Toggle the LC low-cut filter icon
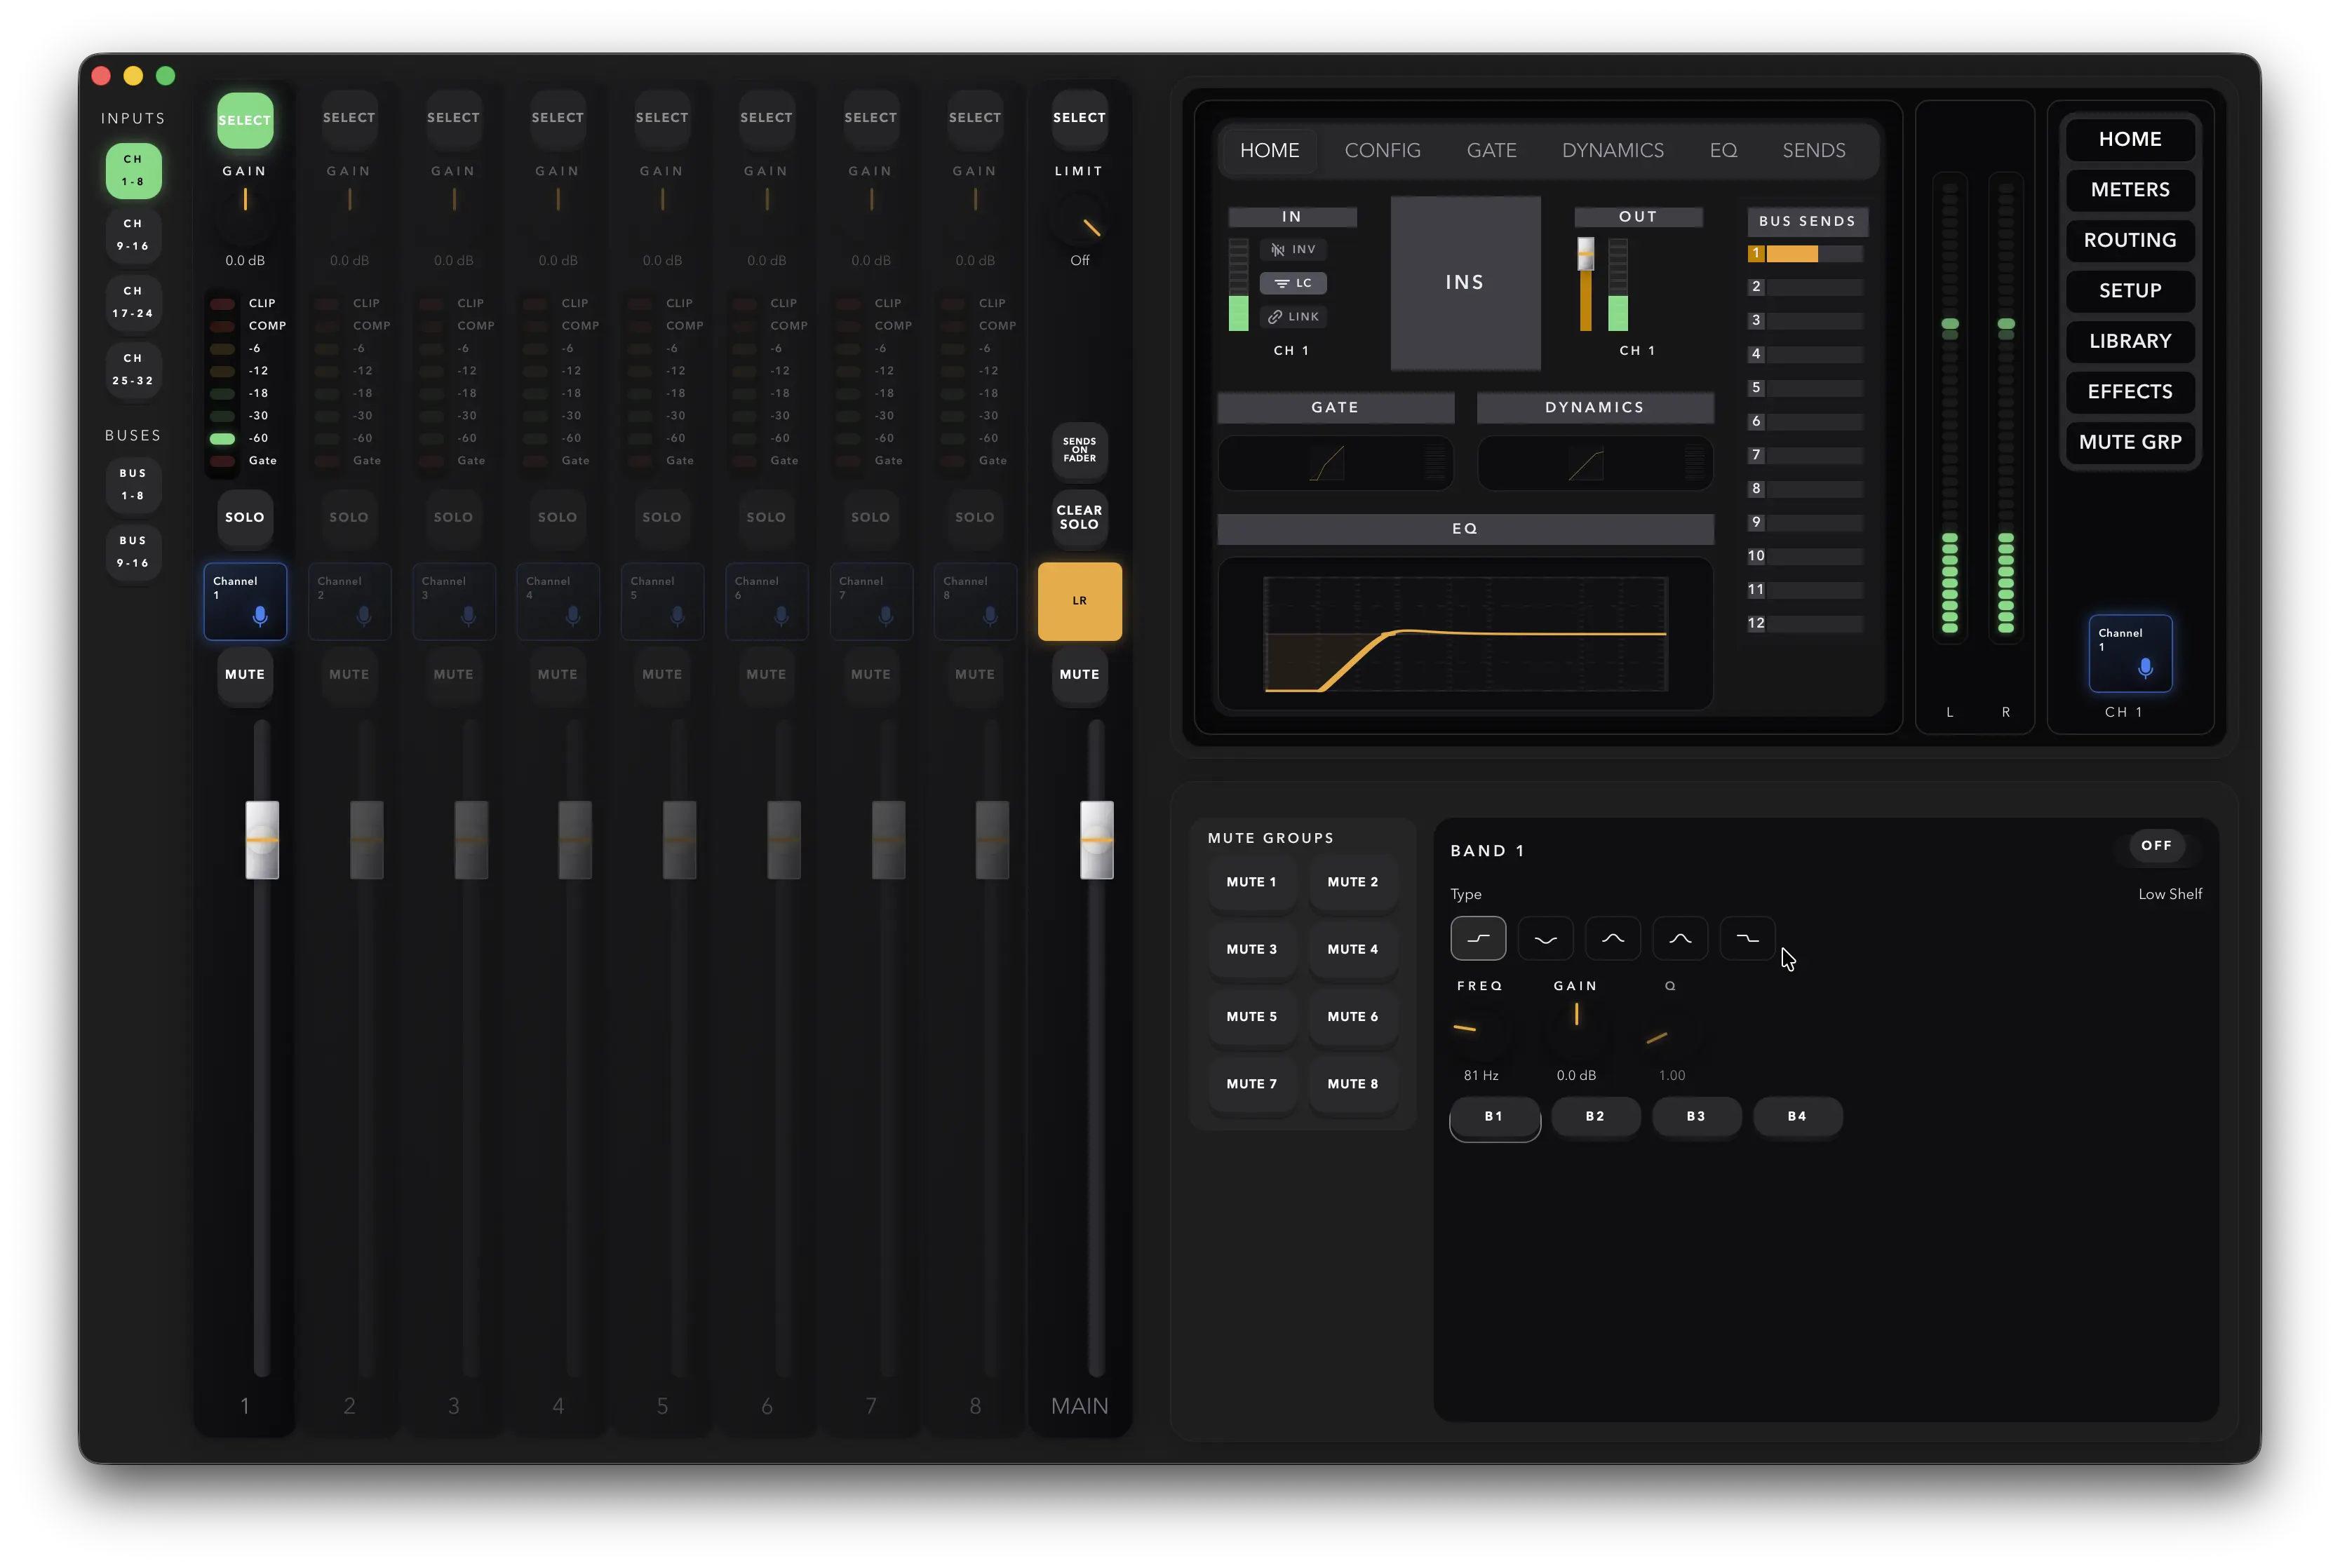This screenshot has height=1568, width=2340. point(1293,283)
